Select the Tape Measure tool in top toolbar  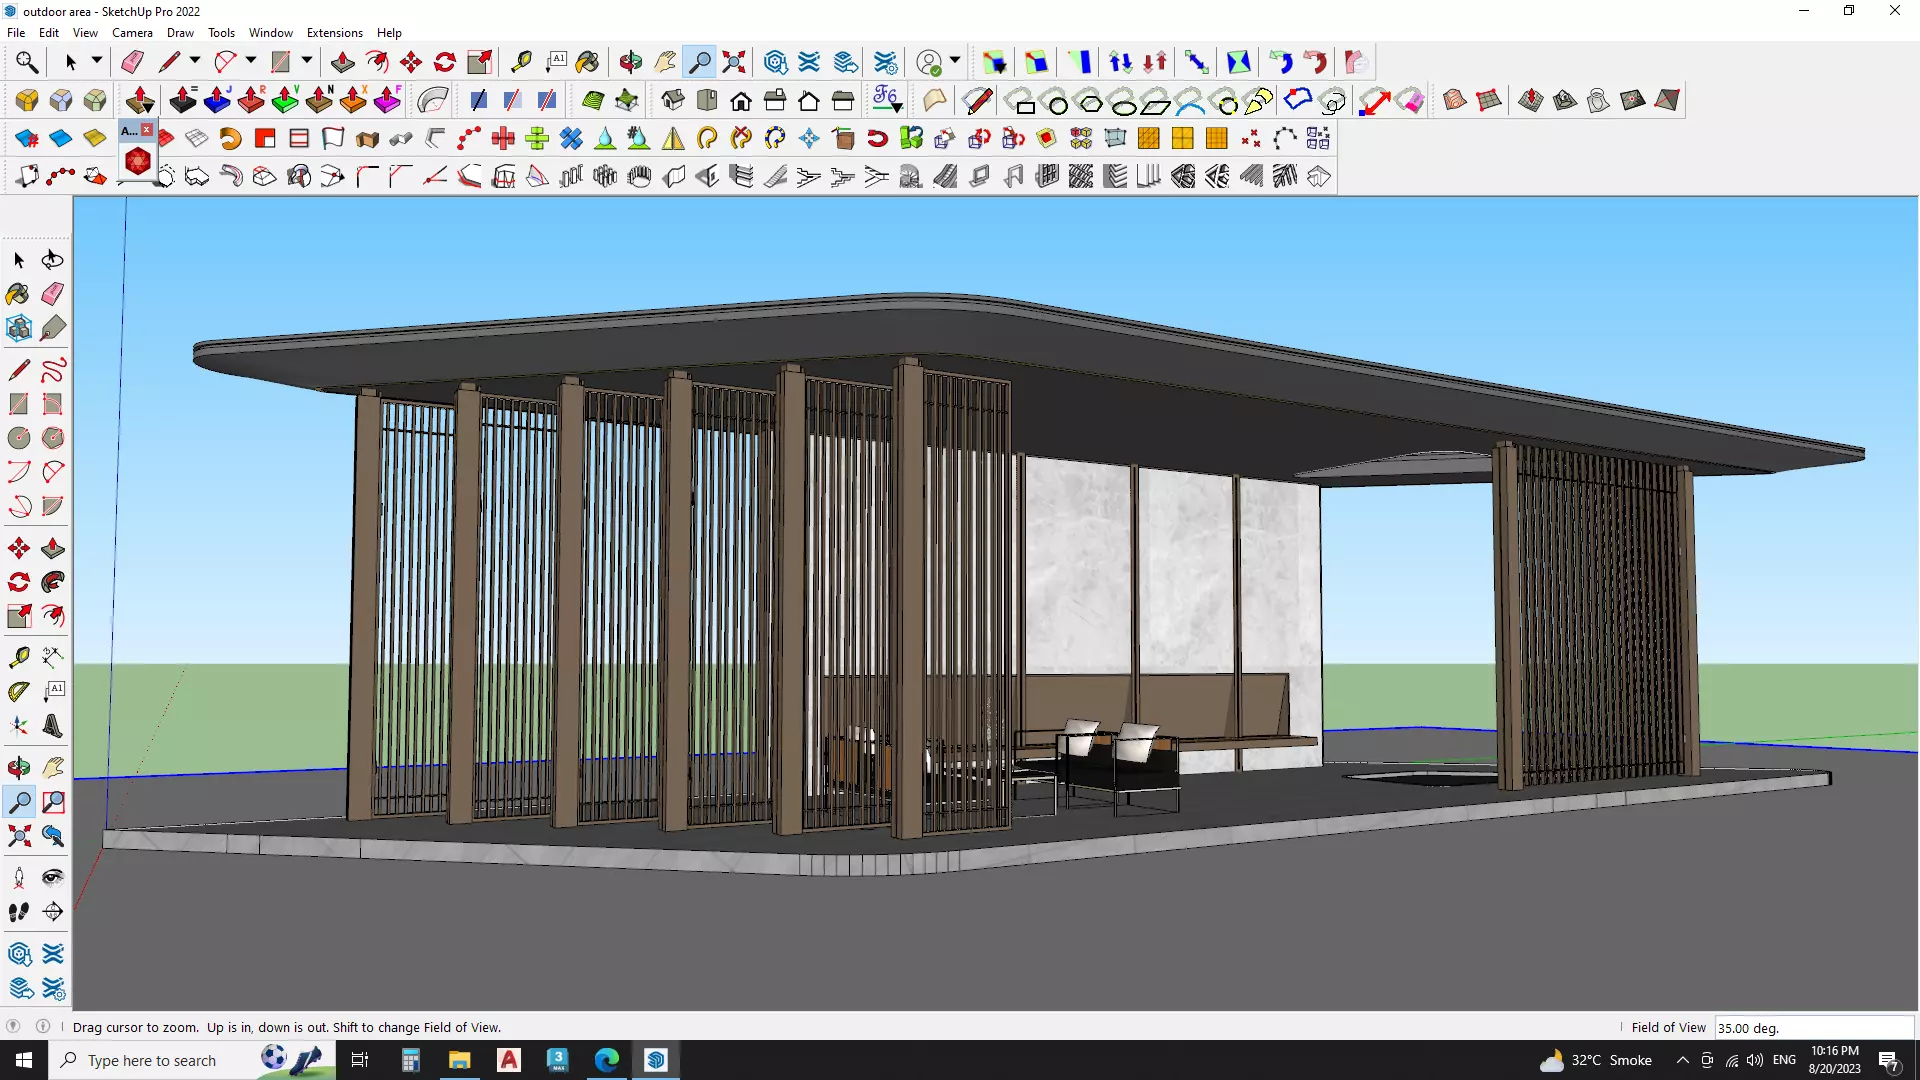[521, 62]
